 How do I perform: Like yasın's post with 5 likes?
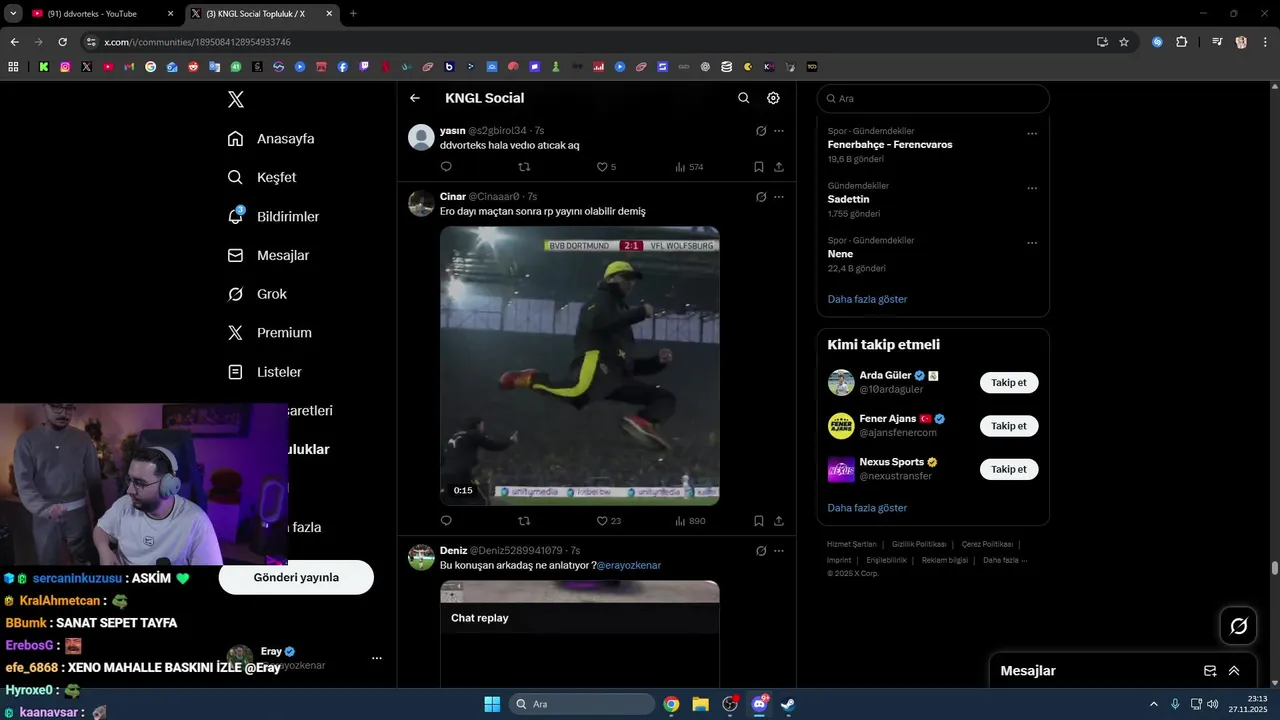pos(606,167)
